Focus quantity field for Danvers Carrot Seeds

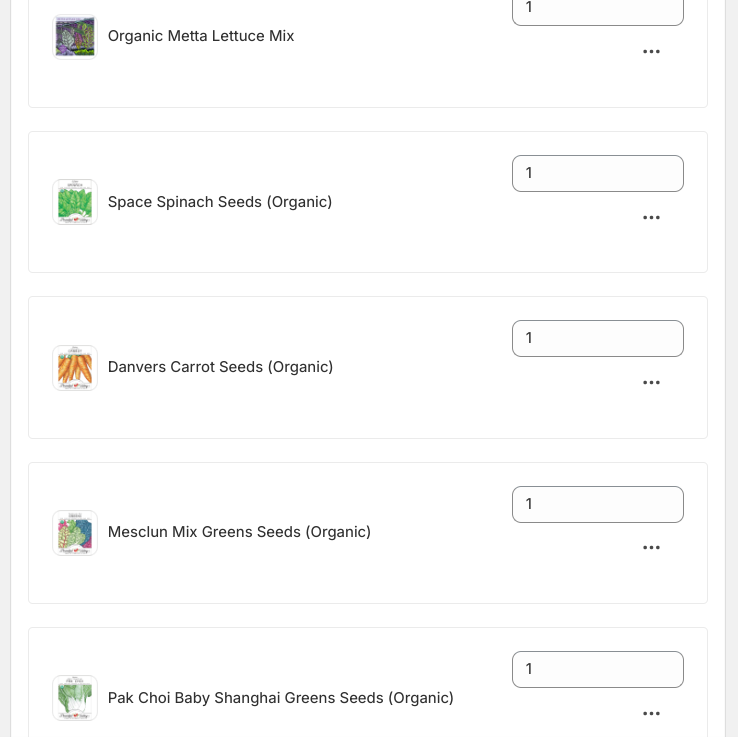pos(598,339)
